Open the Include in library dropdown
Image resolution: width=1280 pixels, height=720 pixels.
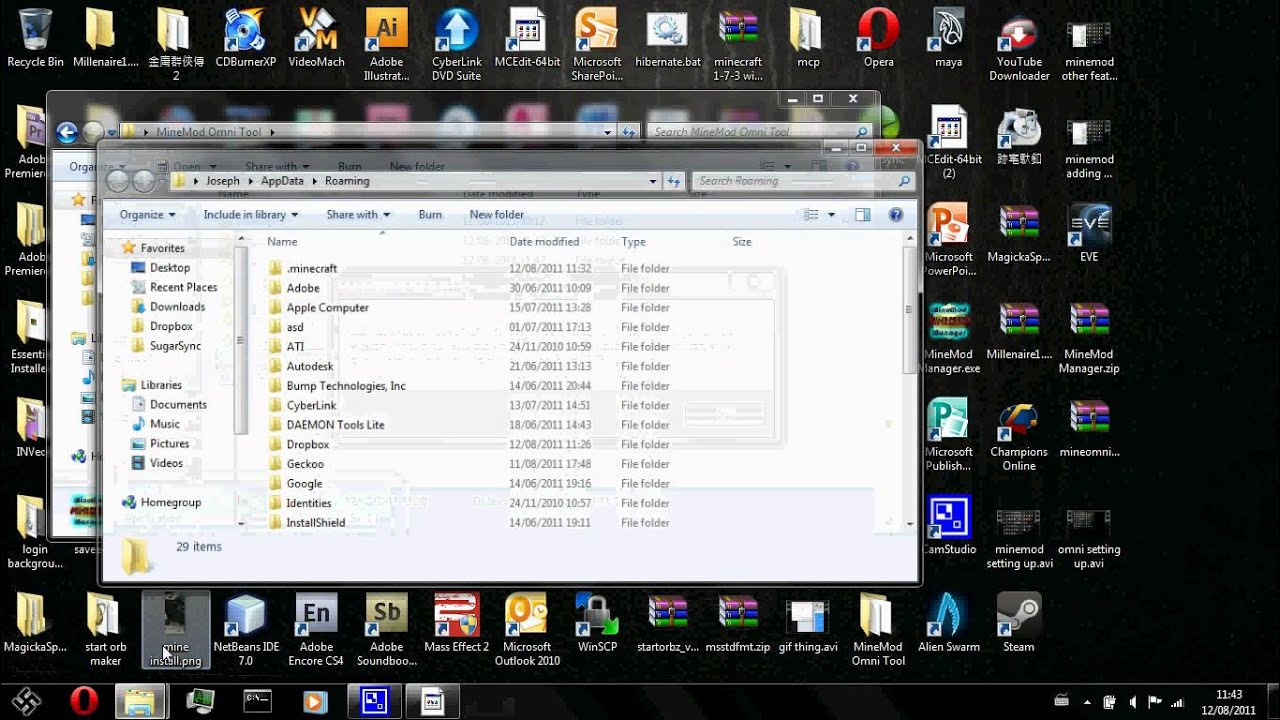coord(251,214)
